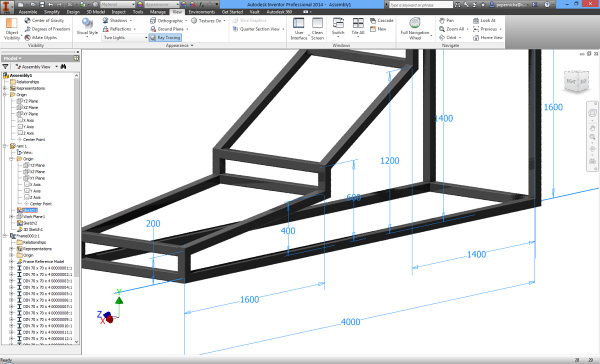The image size is (600, 364).
Task: Open the Appearance override dropdown in quick access
Action: point(161,5)
